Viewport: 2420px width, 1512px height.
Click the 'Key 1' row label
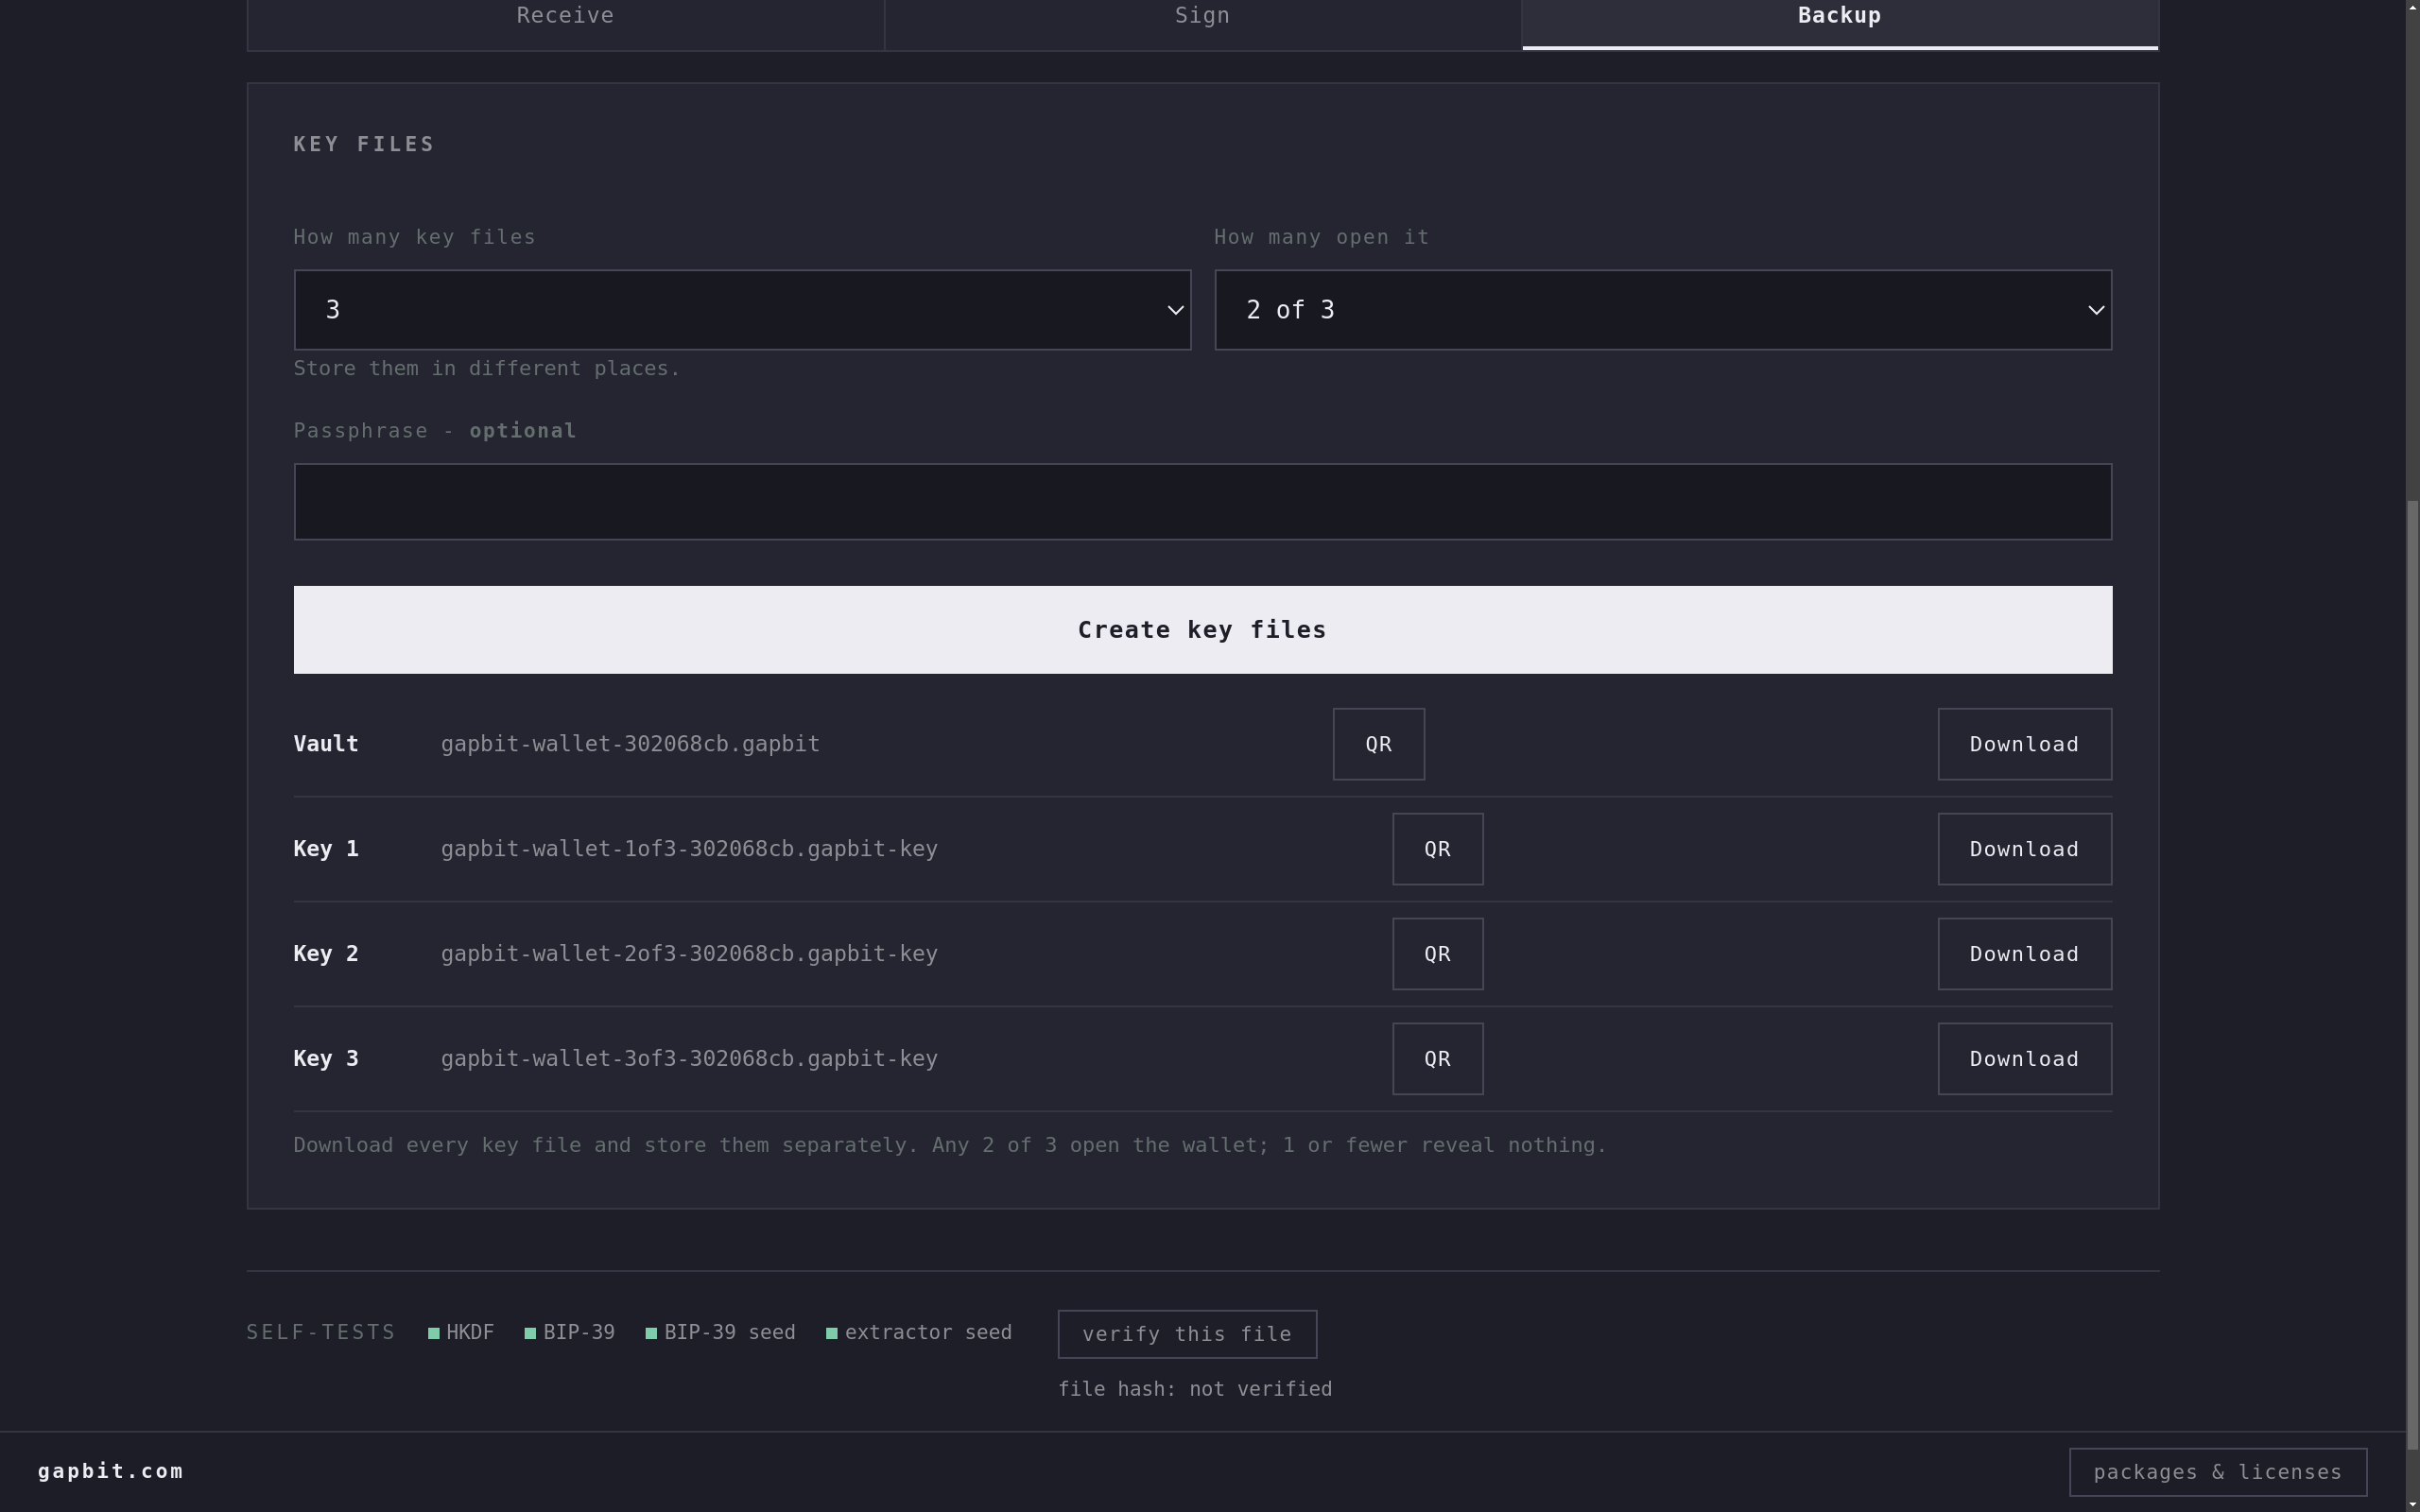pos(326,849)
